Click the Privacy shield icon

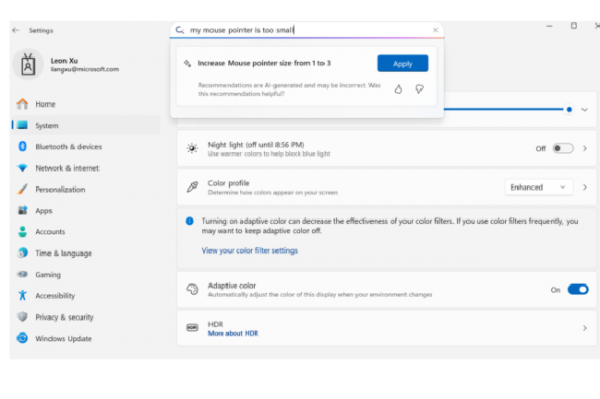[x=22, y=316]
